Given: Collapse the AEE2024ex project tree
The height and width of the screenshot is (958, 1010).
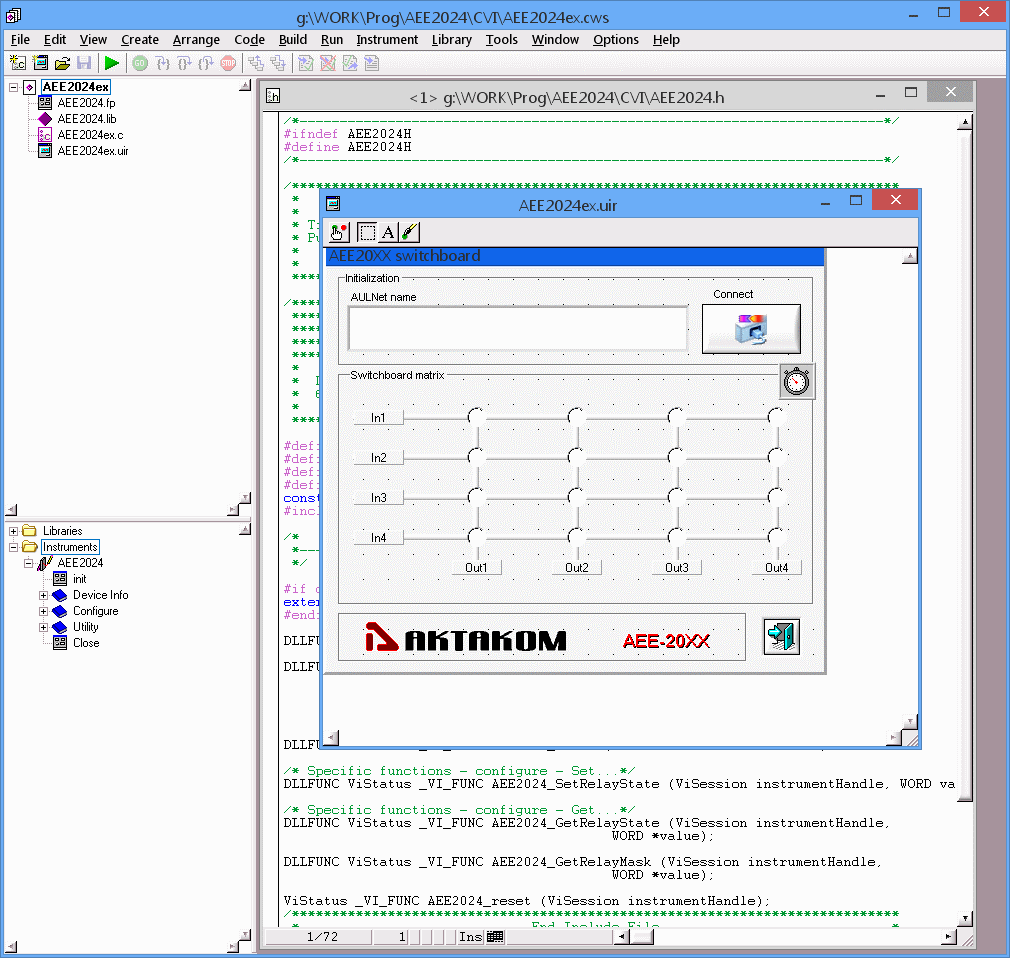Looking at the screenshot, I should point(13,87).
